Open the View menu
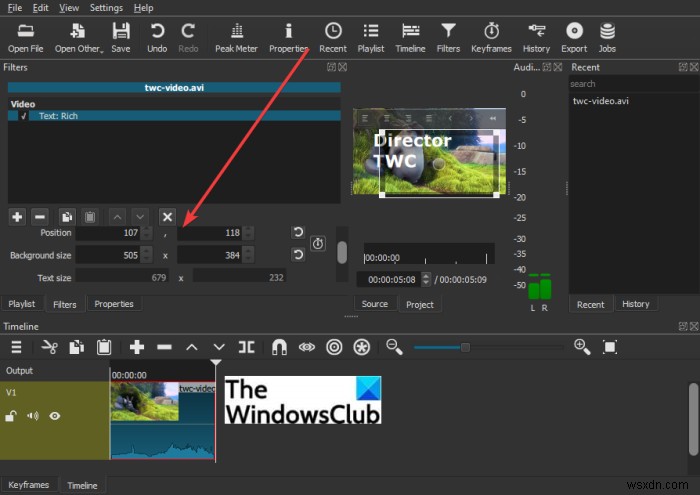Image resolution: width=700 pixels, height=495 pixels. point(69,8)
